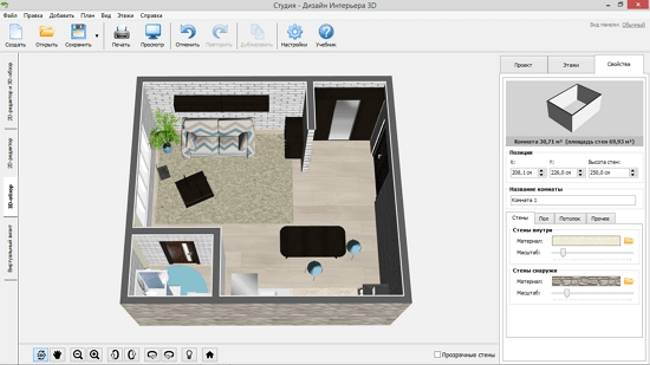650x365 pixels.
Task: Switch to the Проект tab
Action: (x=524, y=65)
